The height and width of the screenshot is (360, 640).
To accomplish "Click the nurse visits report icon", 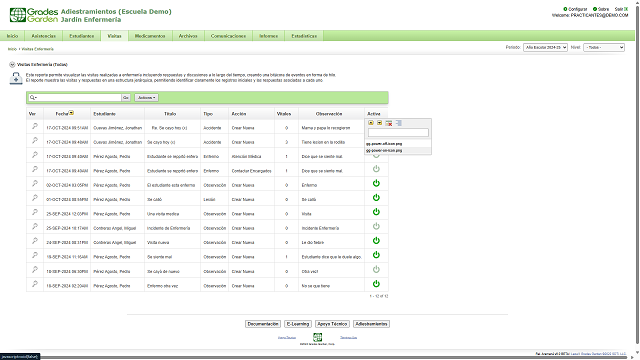I will coord(16,78).
